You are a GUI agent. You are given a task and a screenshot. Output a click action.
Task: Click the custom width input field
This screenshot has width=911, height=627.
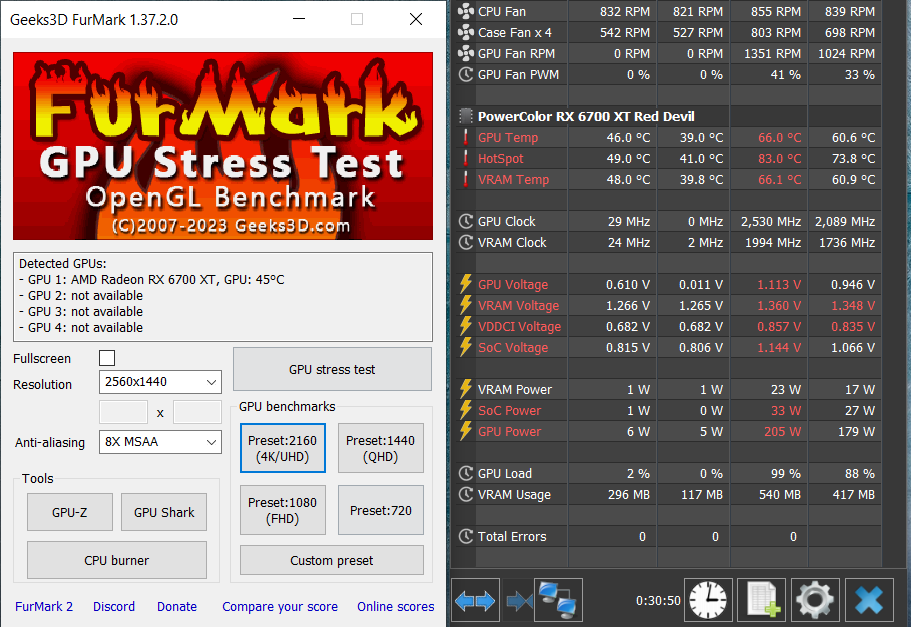(123, 412)
